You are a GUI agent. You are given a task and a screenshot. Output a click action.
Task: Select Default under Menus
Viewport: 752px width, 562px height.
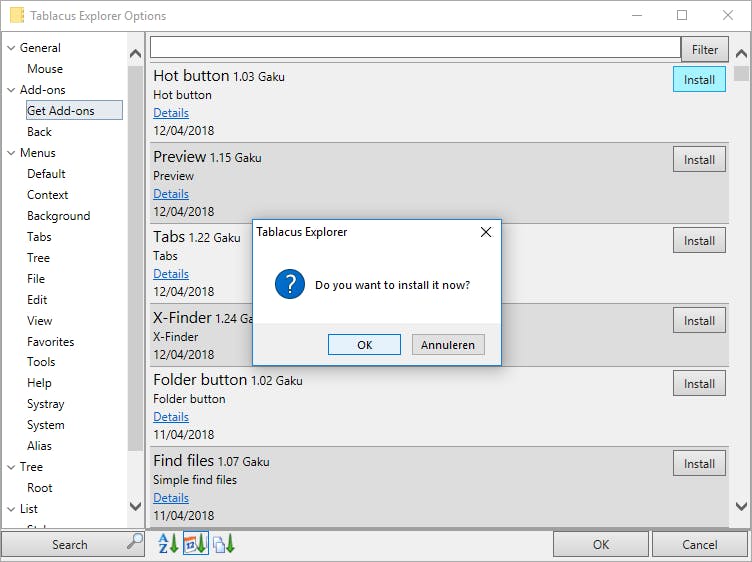[x=46, y=174]
